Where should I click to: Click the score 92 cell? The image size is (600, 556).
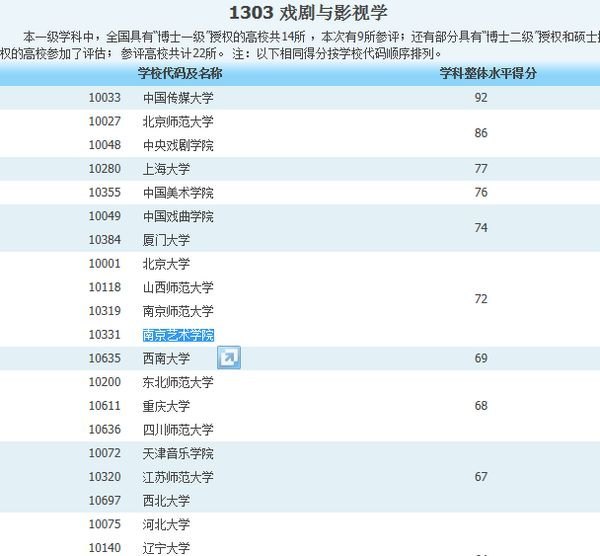point(481,98)
